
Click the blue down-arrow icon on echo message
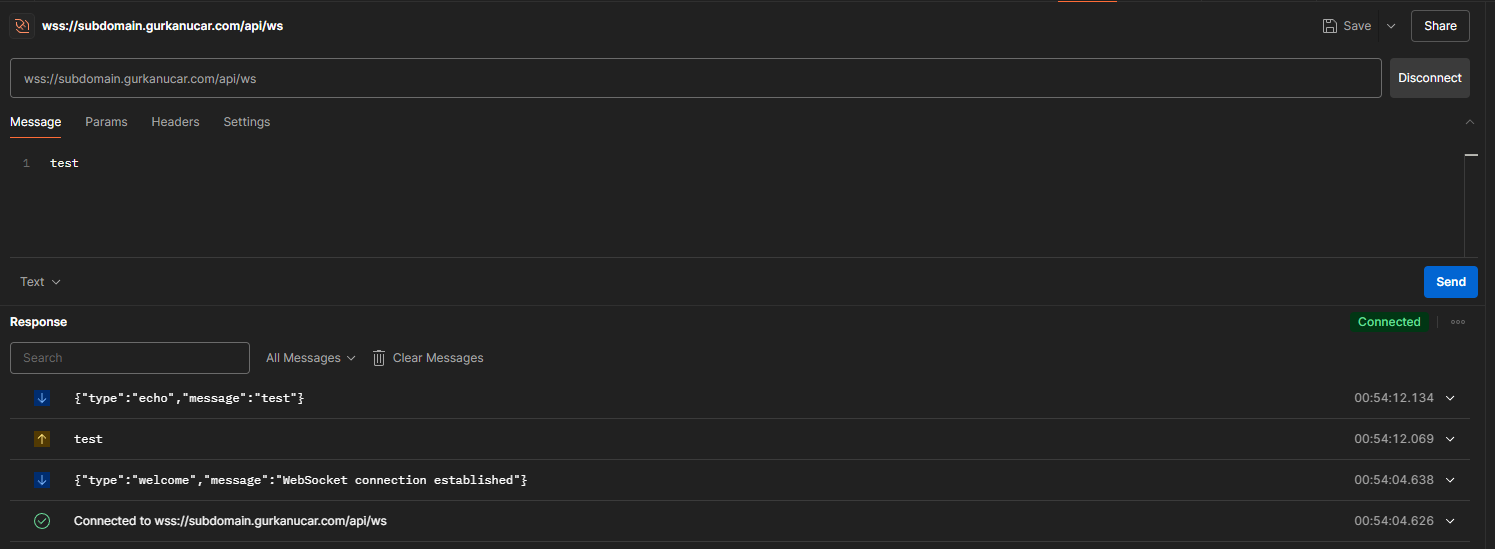tap(42, 398)
